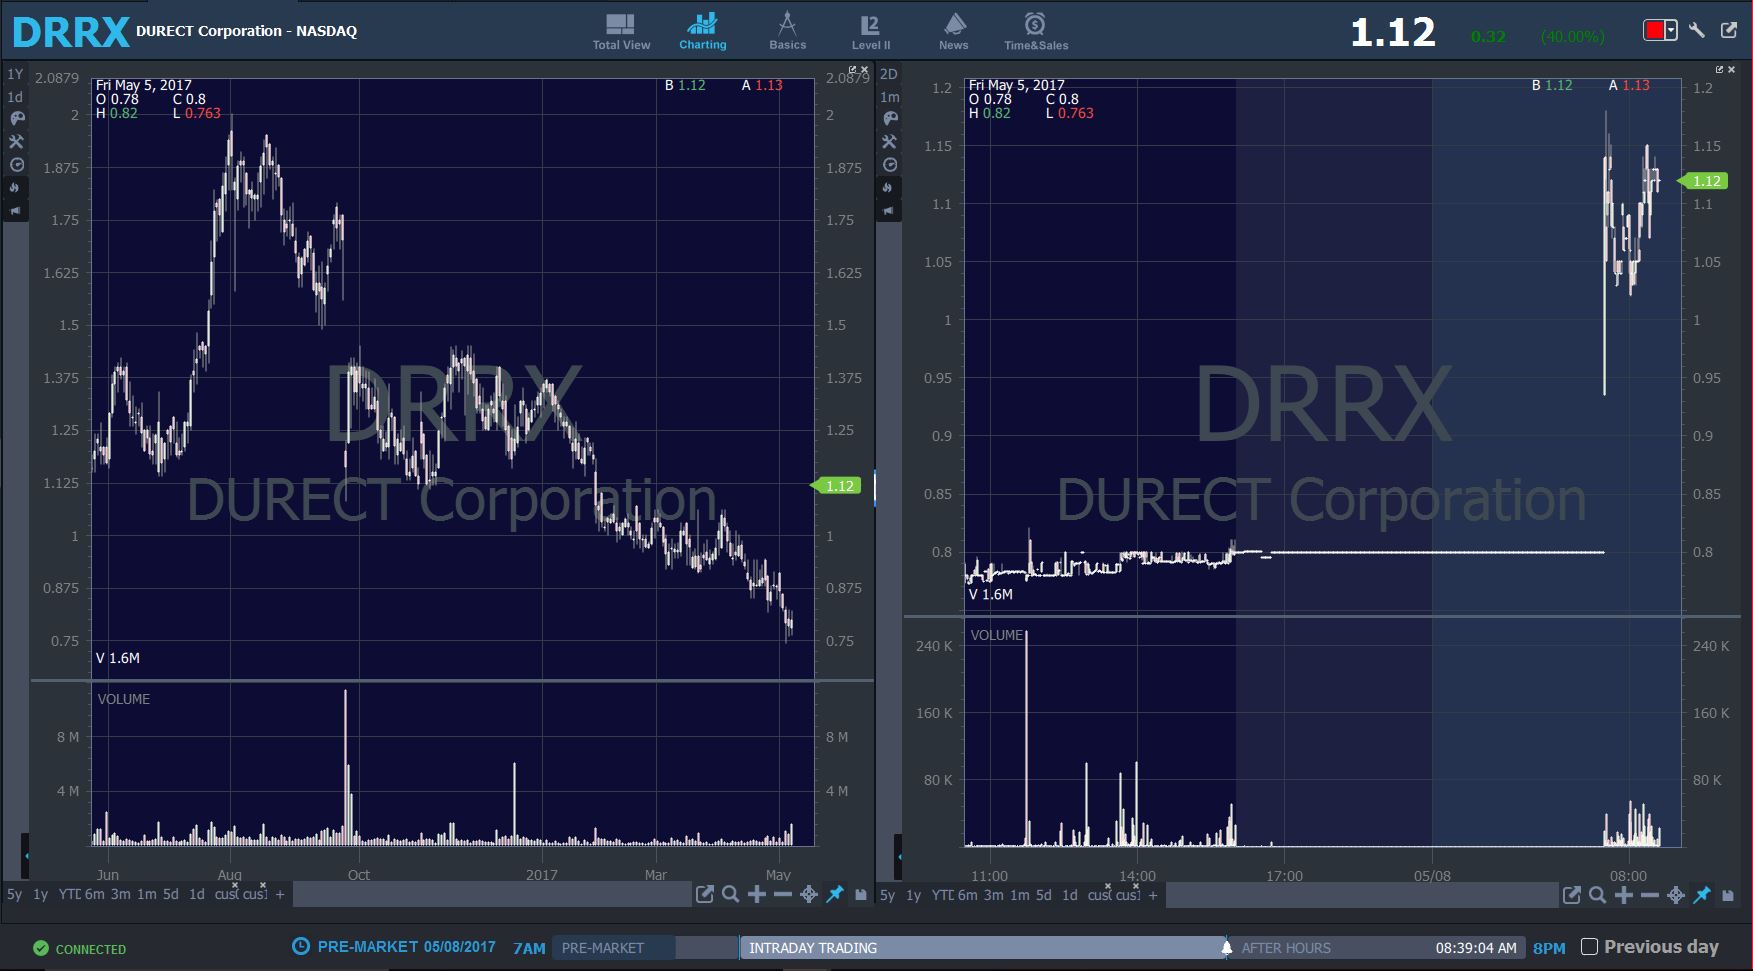The width and height of the screenshot is (1753, 971).
Task: Add custom range on right chart
Action: [x=1153, y=895]
